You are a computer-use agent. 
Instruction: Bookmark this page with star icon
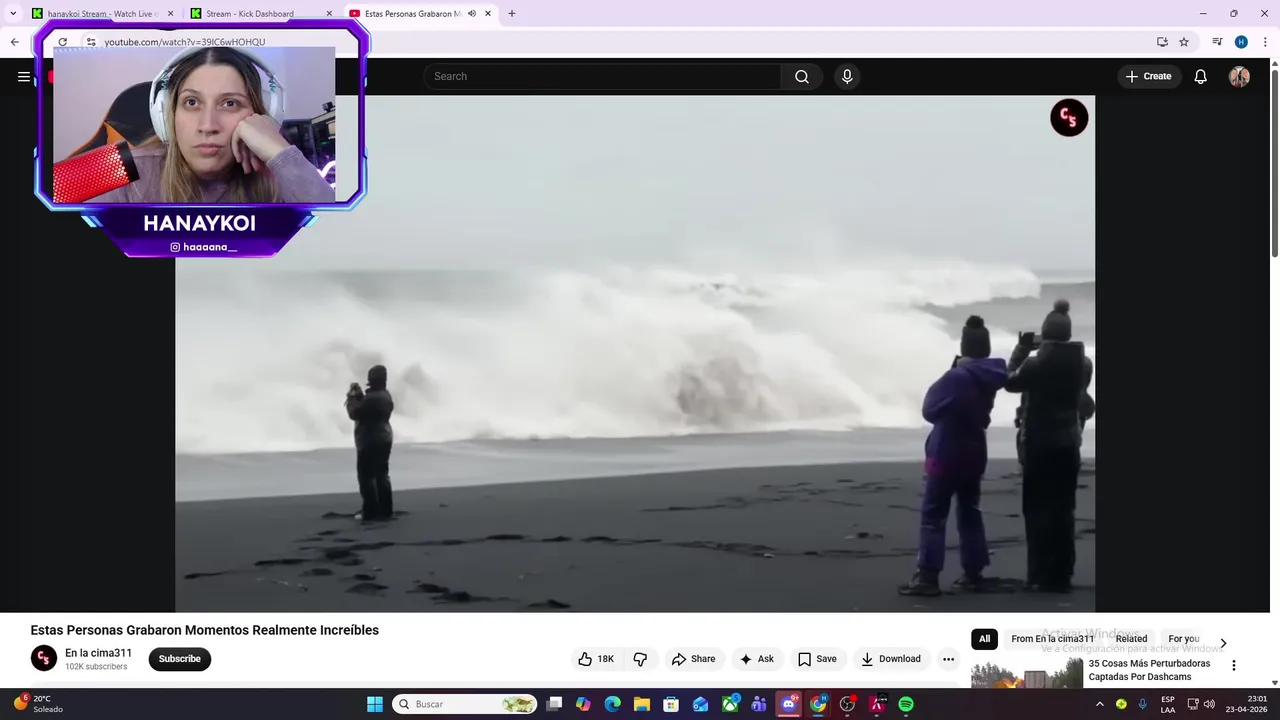[x=1184, y=42]
